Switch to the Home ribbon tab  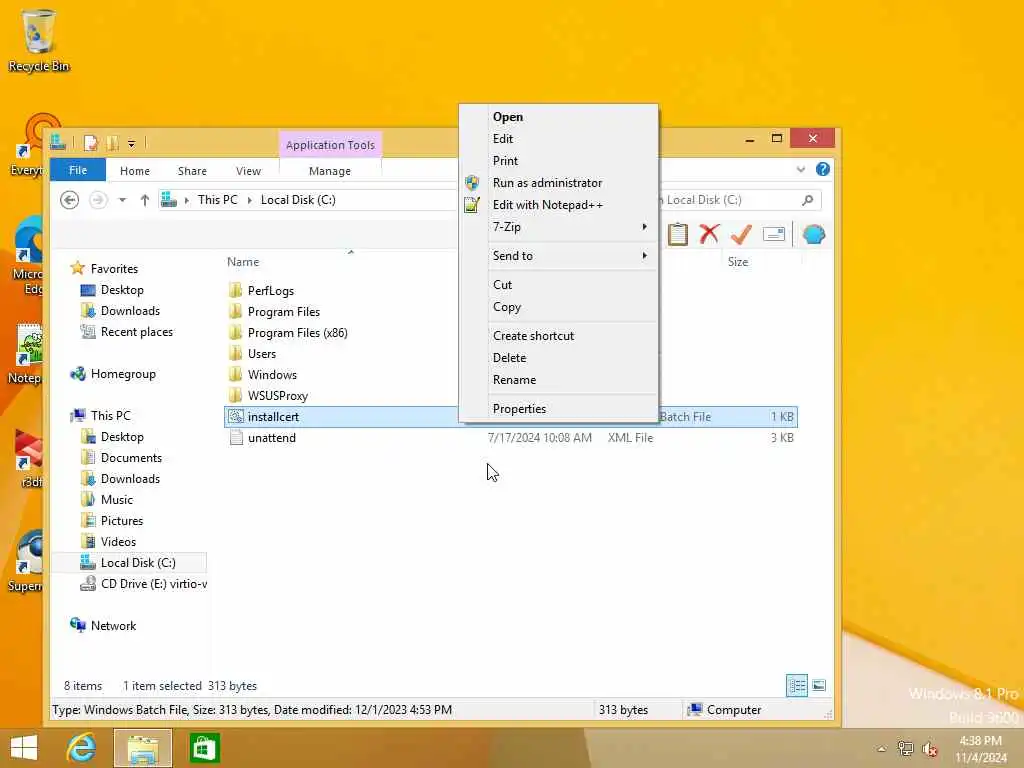coord(135,170)
